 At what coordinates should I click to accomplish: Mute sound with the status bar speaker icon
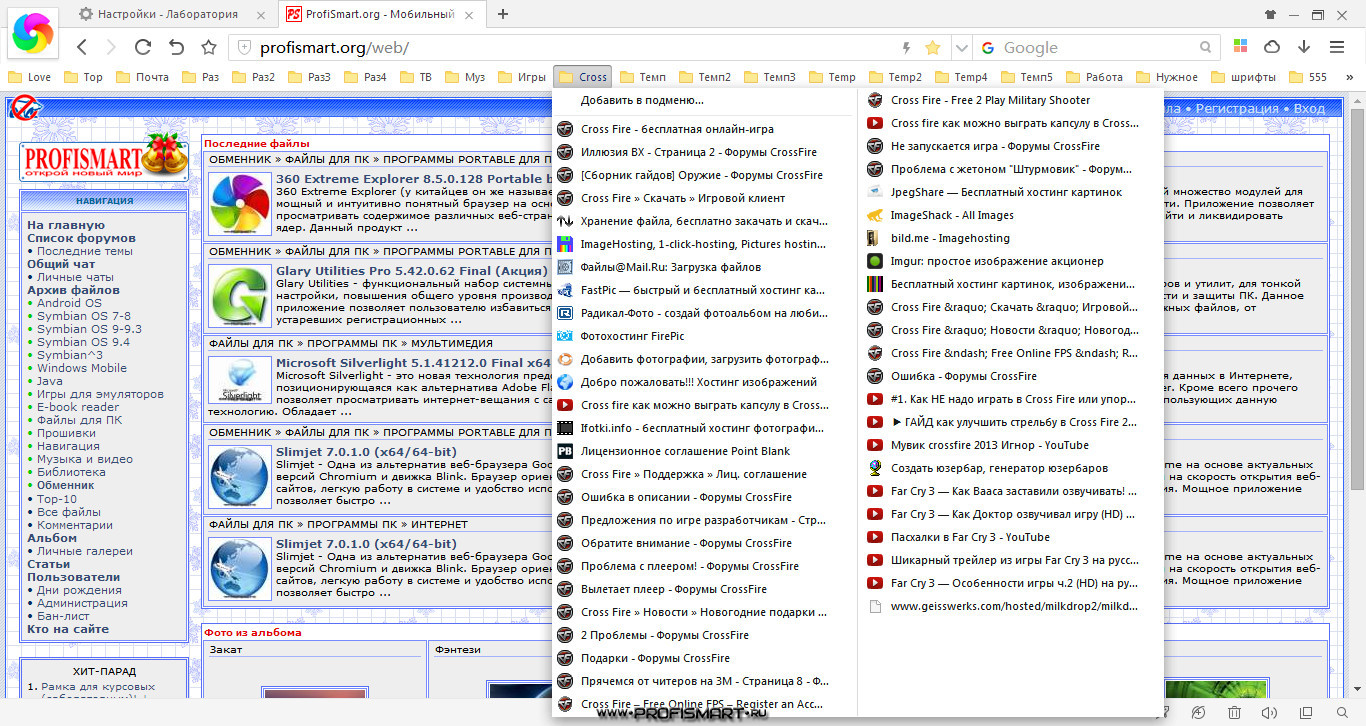coord(1270,712)
